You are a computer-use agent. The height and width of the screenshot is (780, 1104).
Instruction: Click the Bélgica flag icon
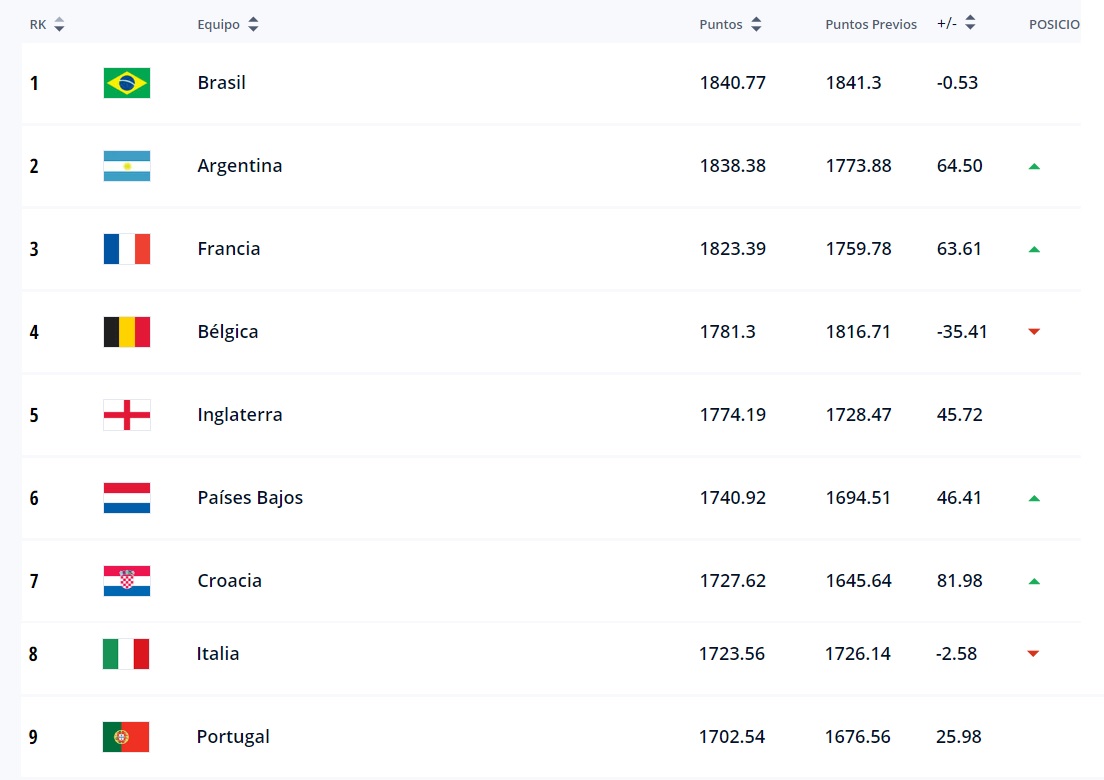pyautogui.click(x=127, y=332)
